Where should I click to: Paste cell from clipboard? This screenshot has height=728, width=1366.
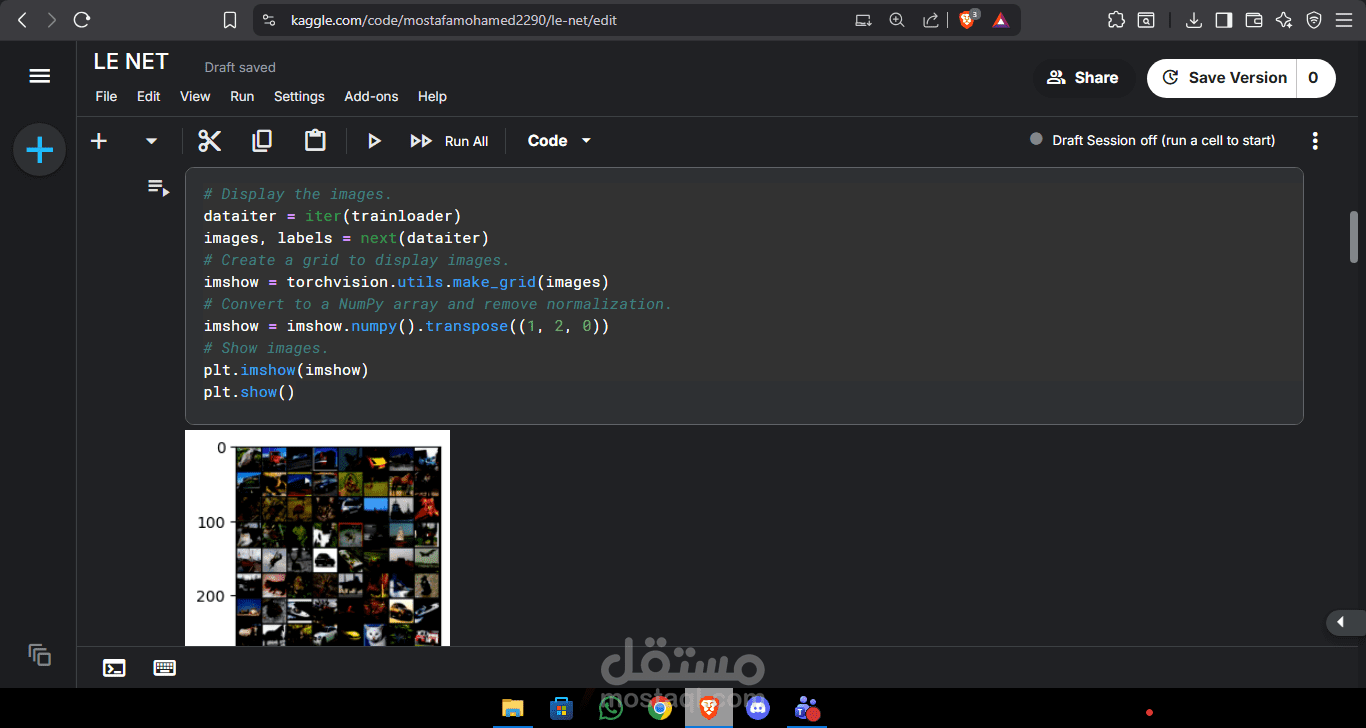315,141
